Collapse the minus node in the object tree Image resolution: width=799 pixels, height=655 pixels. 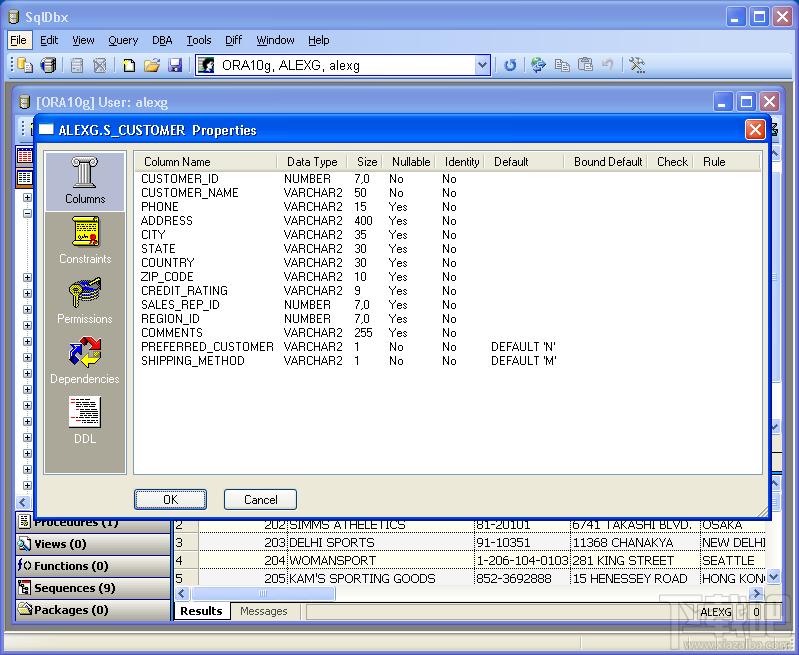[28, 213]
